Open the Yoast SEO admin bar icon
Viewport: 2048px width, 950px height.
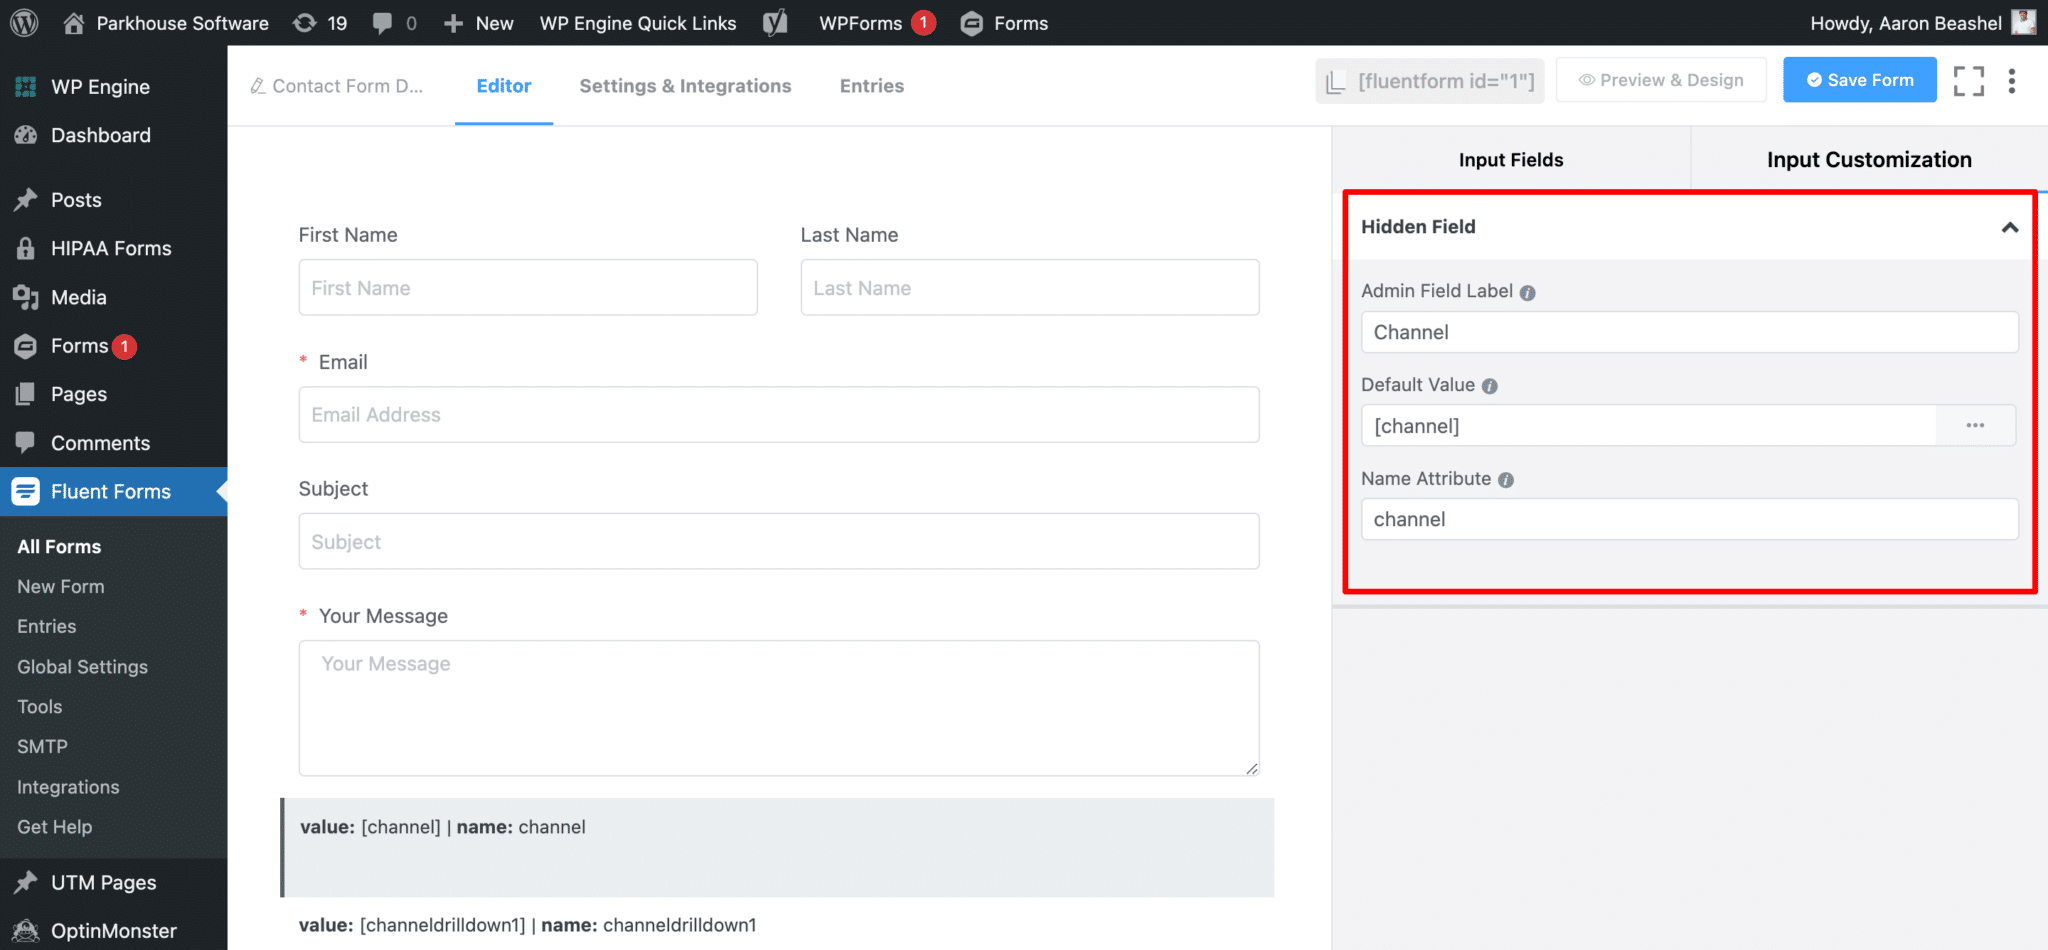pyautogui.click(x=775, y=22)
